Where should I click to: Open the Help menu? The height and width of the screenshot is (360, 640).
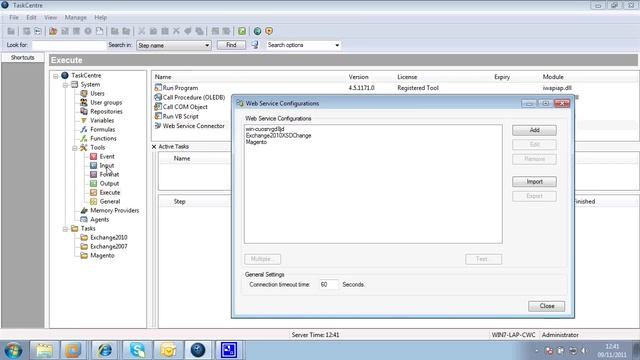100,18
